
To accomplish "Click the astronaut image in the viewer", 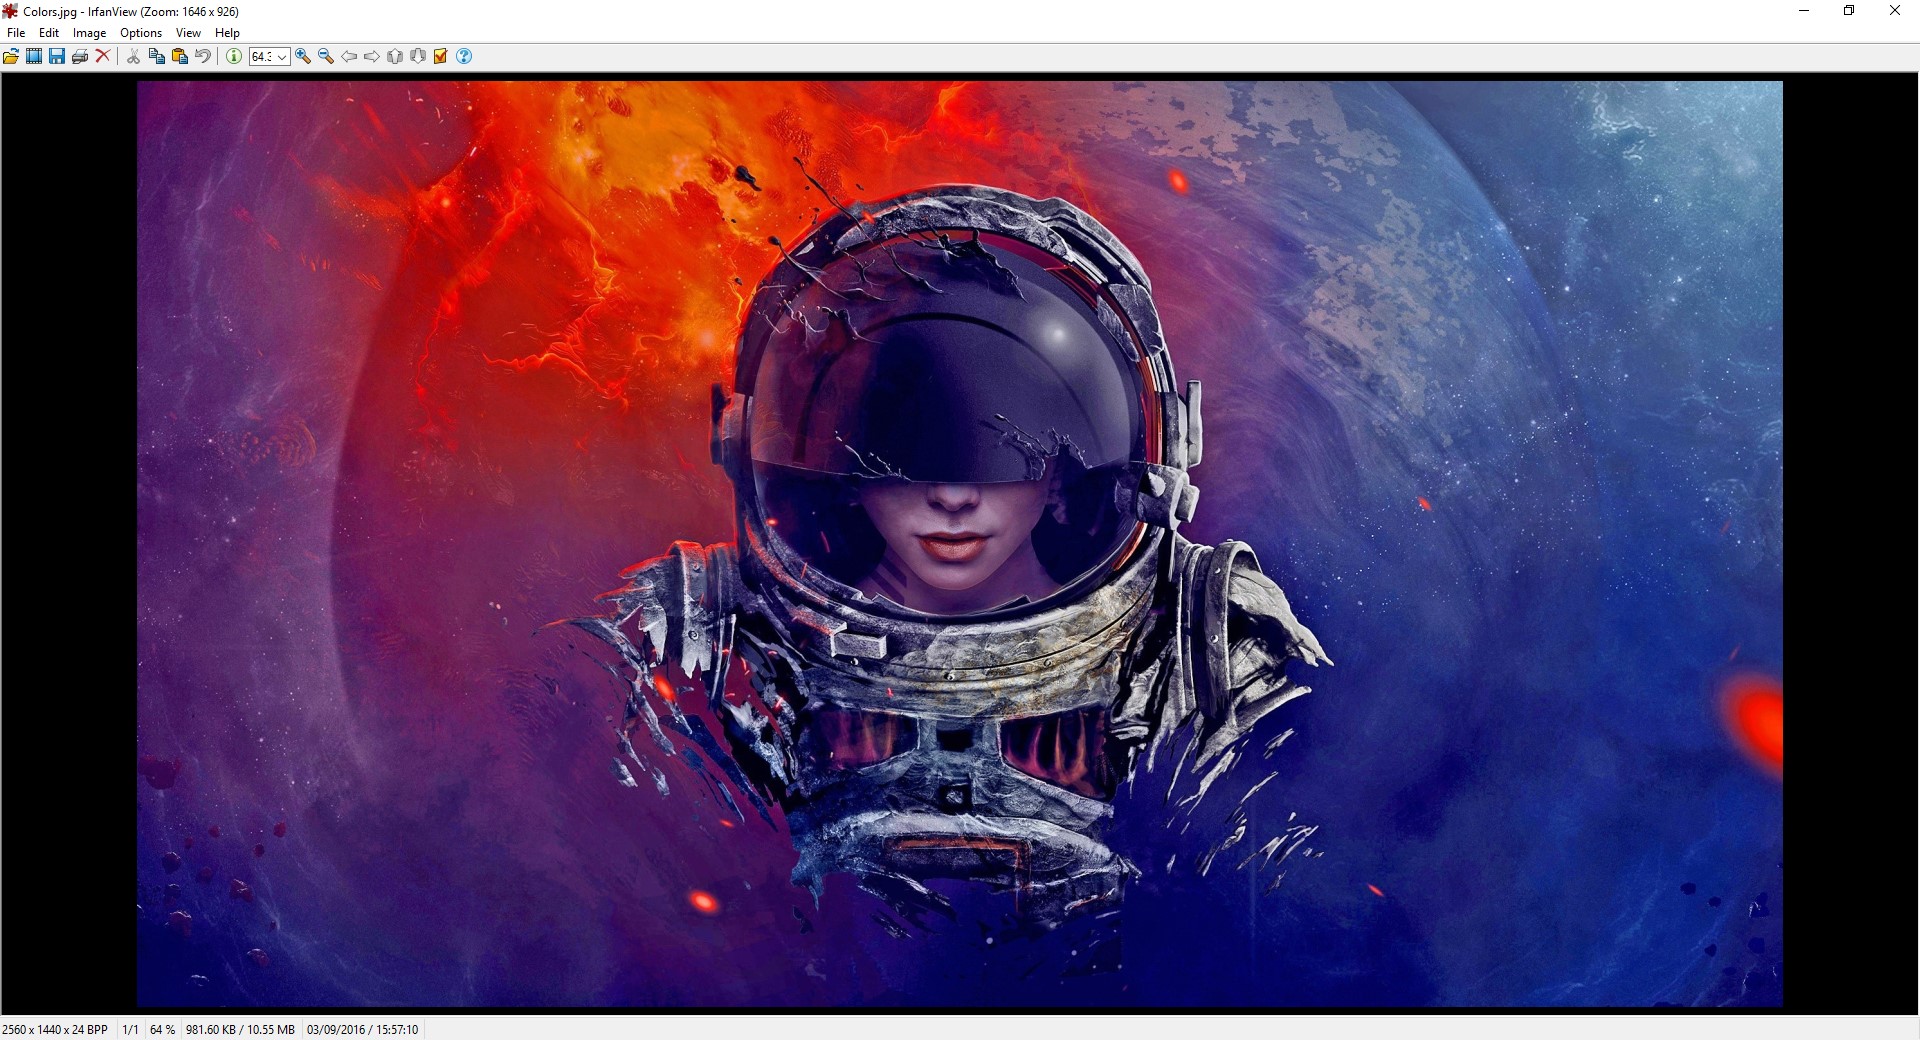I will [x=960, y=544].
